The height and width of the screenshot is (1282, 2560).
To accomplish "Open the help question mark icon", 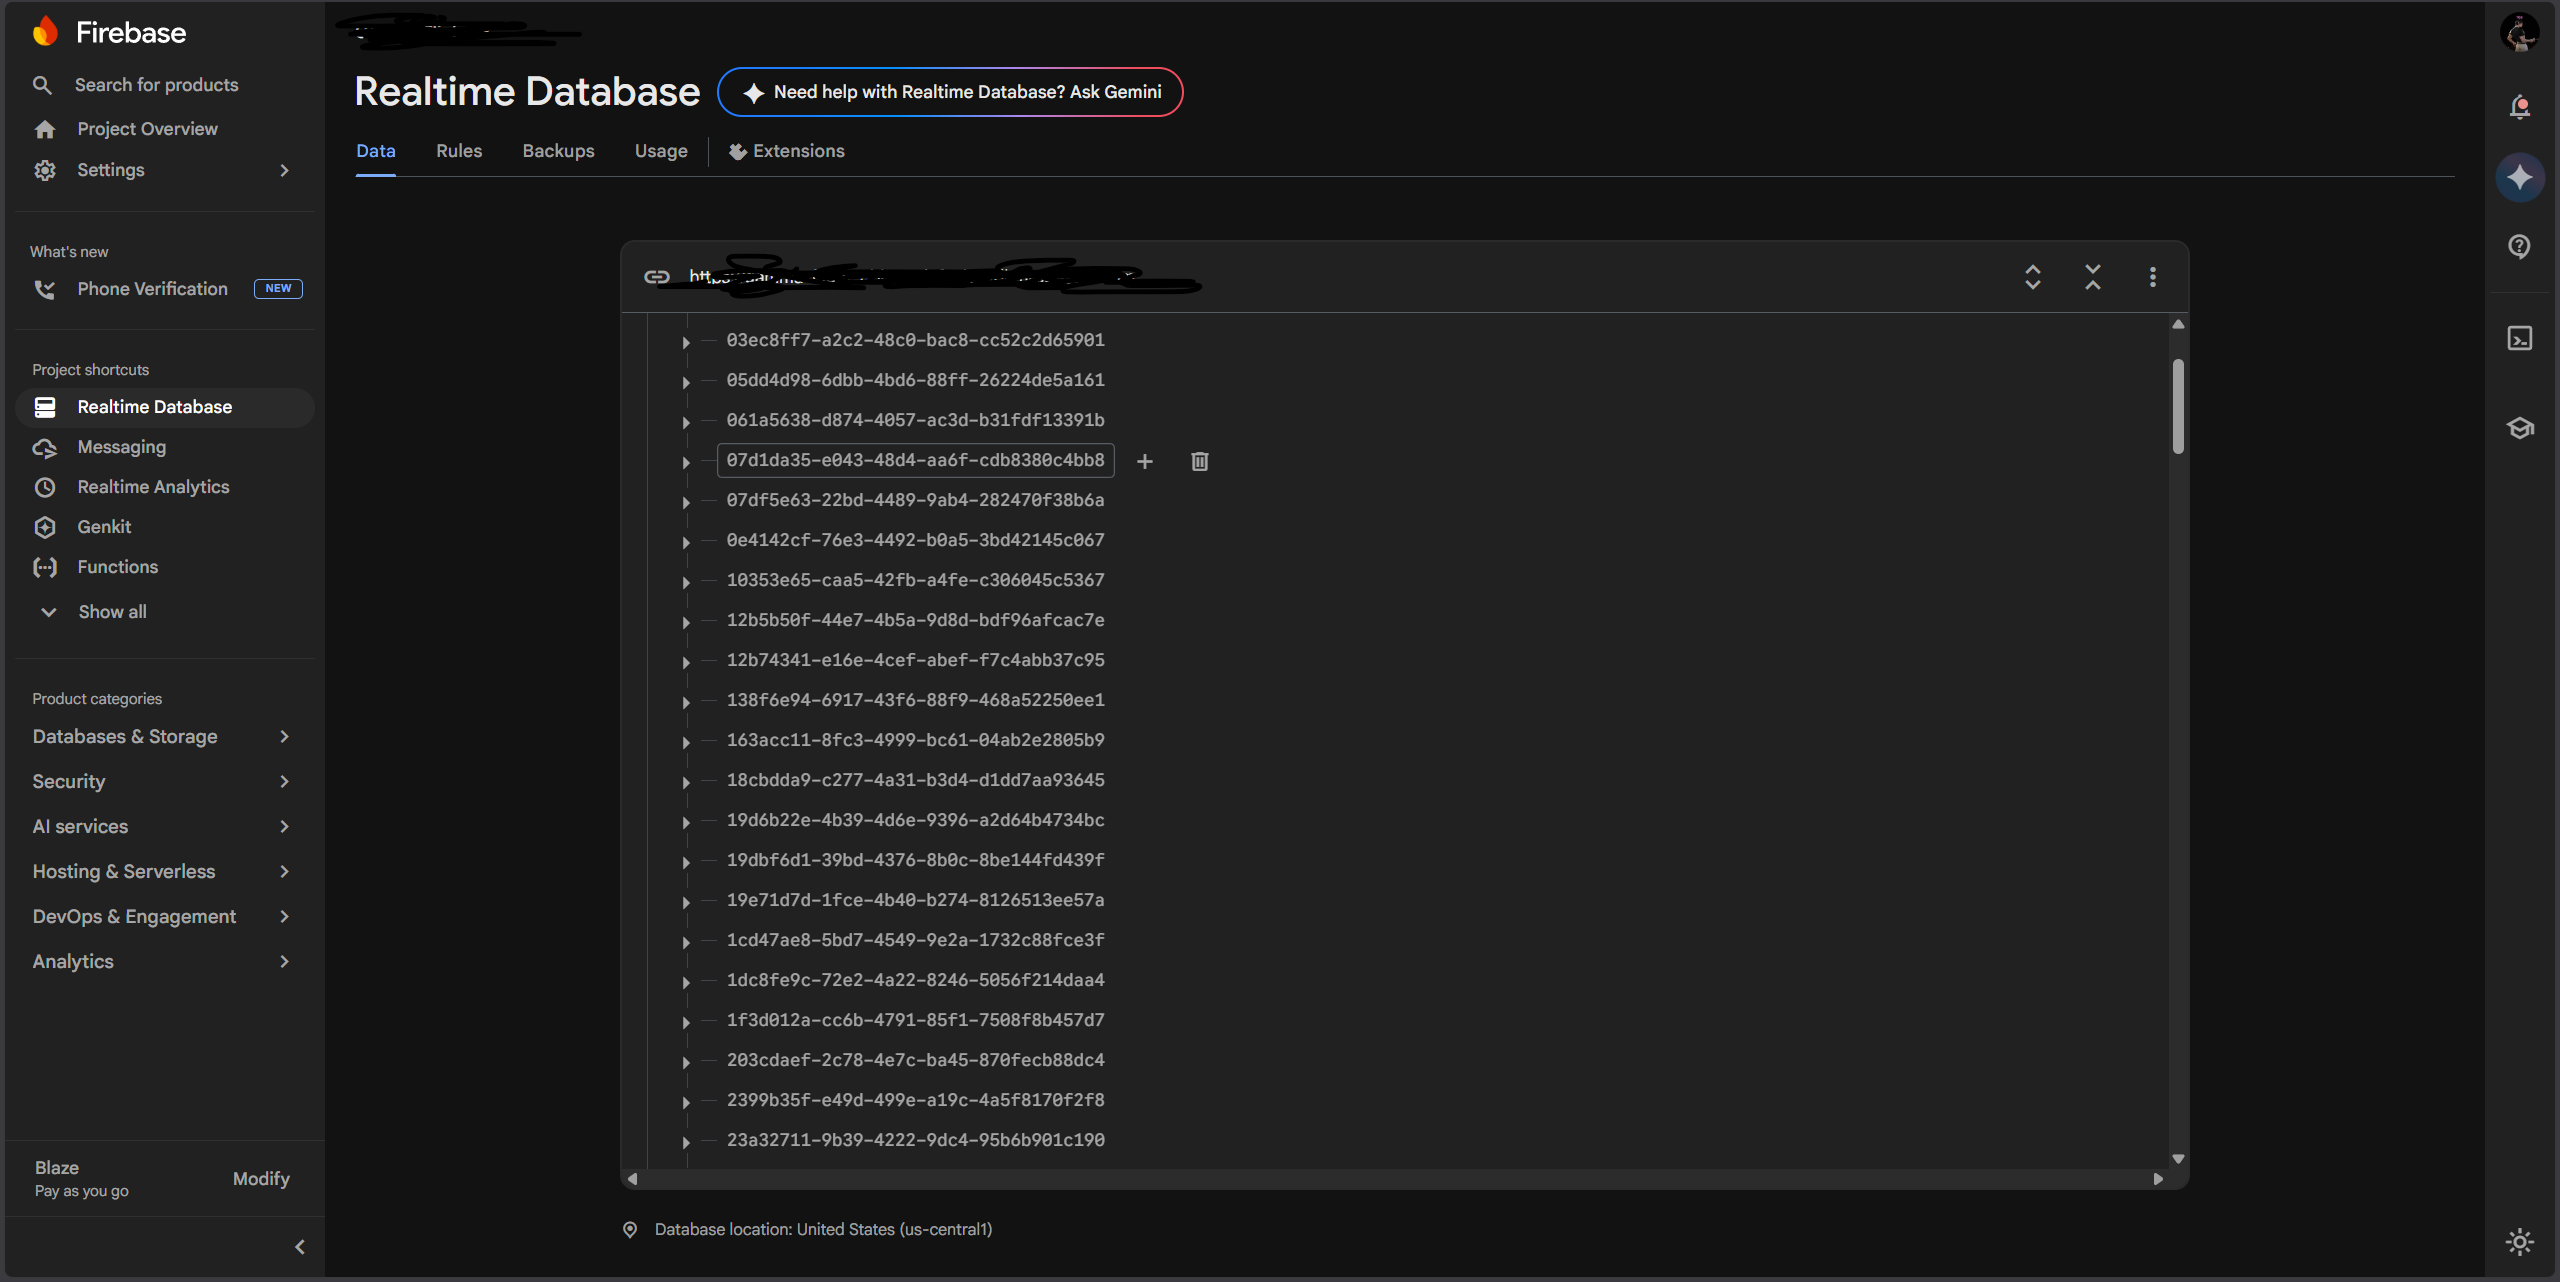I will (x=2520, y=246).
